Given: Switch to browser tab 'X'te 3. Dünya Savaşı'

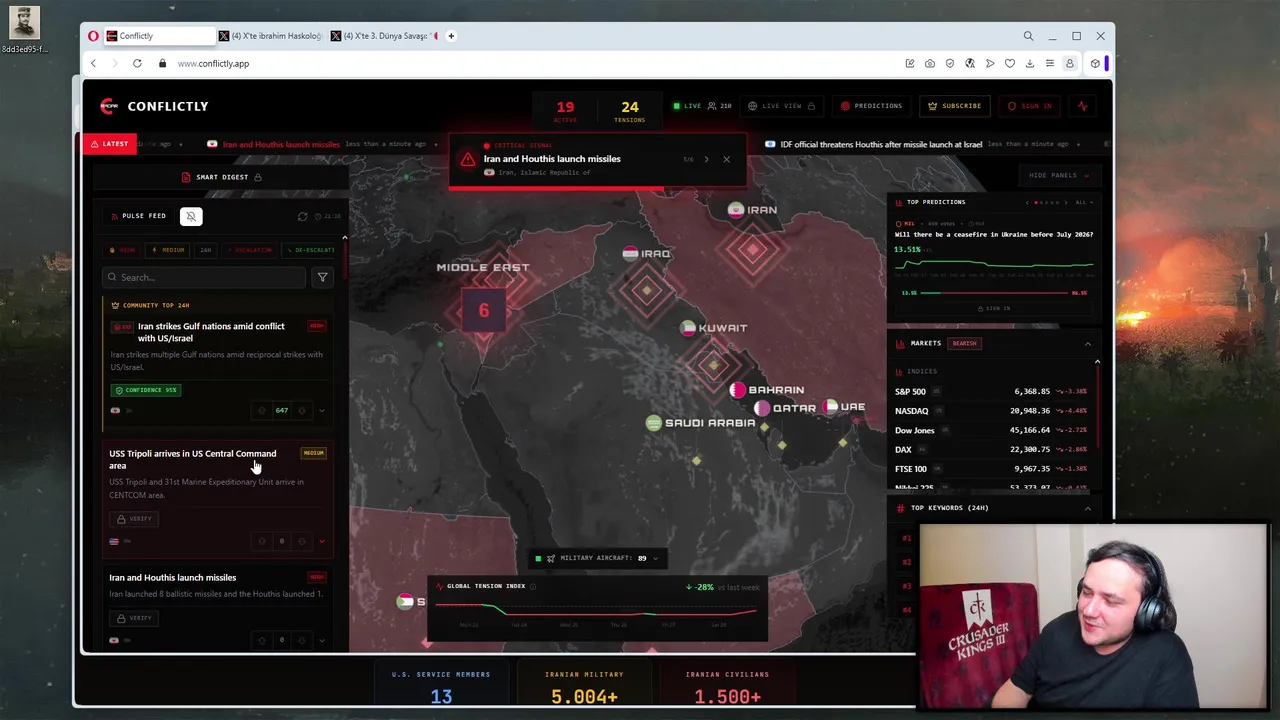Looking at the screenshot, I should coord(384,36).
